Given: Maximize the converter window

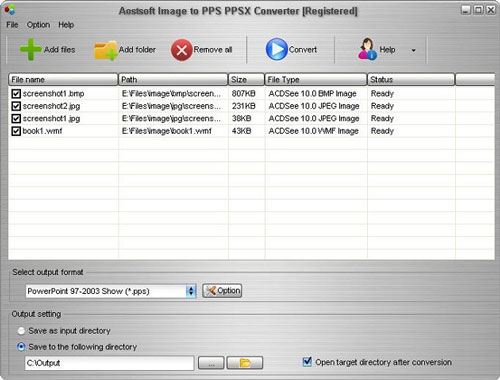Looking at the screenshot, I should [x=478, y=10].
